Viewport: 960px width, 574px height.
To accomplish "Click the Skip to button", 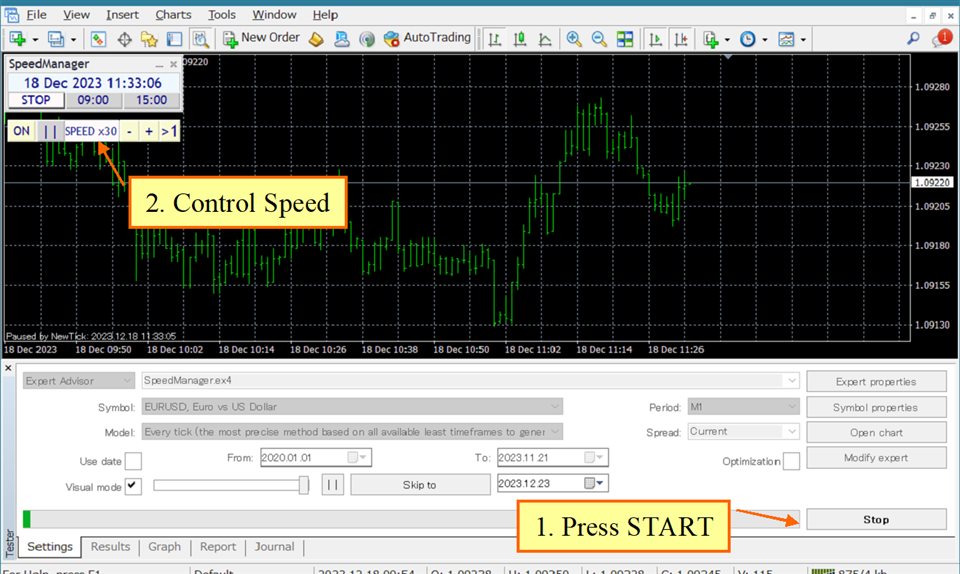I will (x=420, y=485).
